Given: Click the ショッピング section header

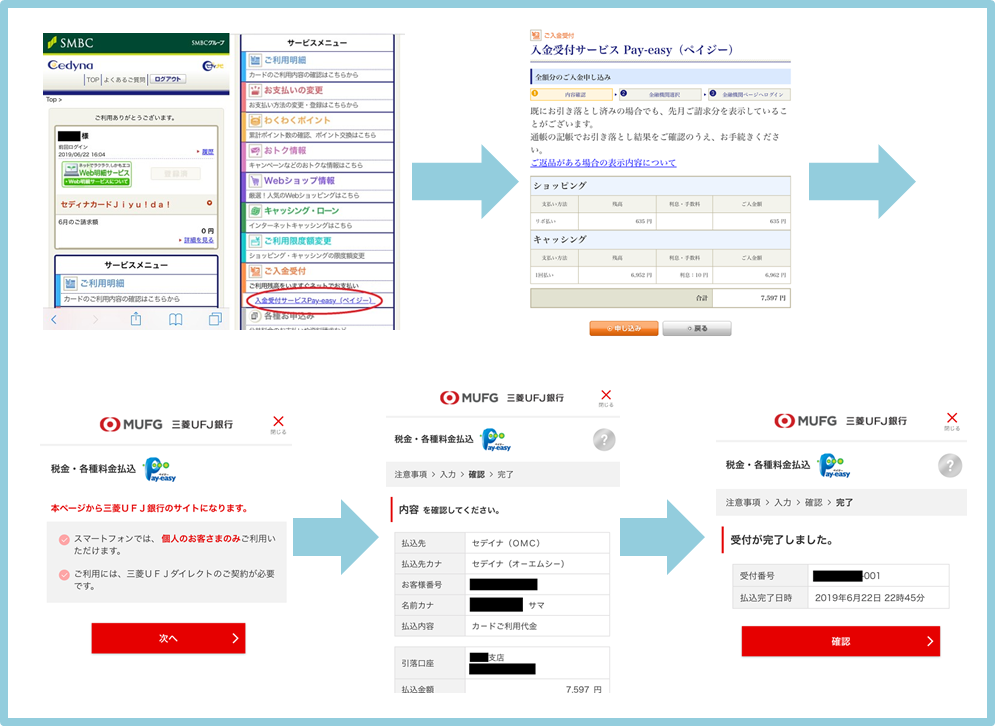Looking at the screenshot, I should coord(661,185).
